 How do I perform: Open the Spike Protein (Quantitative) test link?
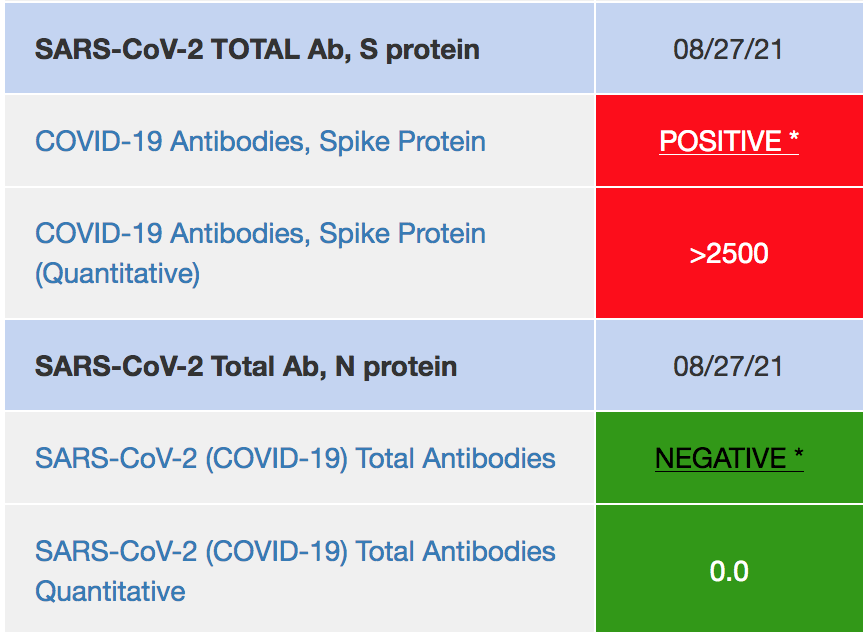pos(260,234)
